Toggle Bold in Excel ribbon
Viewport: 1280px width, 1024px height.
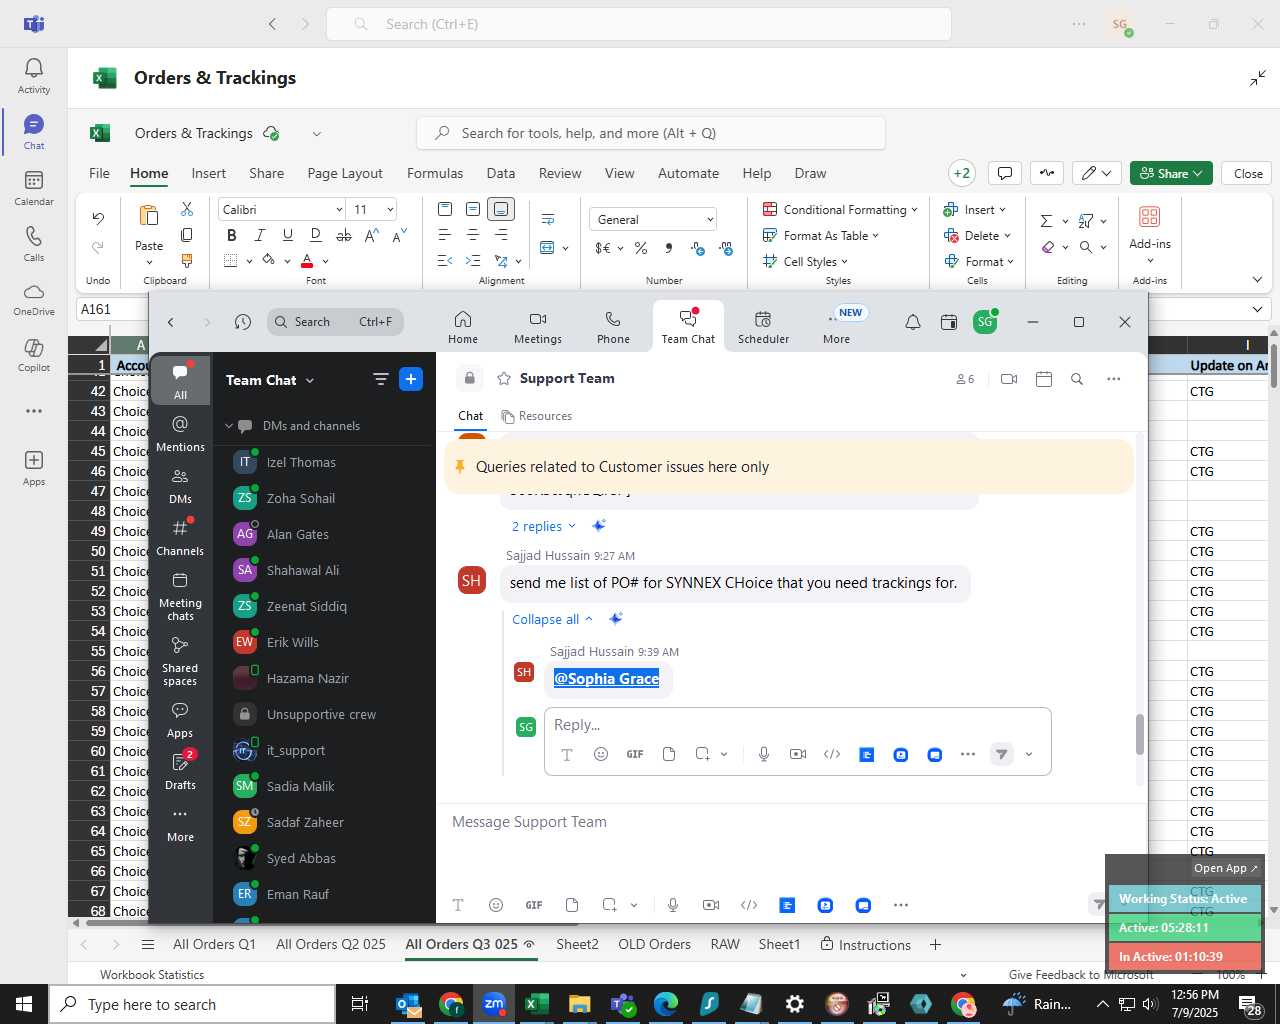pyautogui.click(x=232, y=235)
